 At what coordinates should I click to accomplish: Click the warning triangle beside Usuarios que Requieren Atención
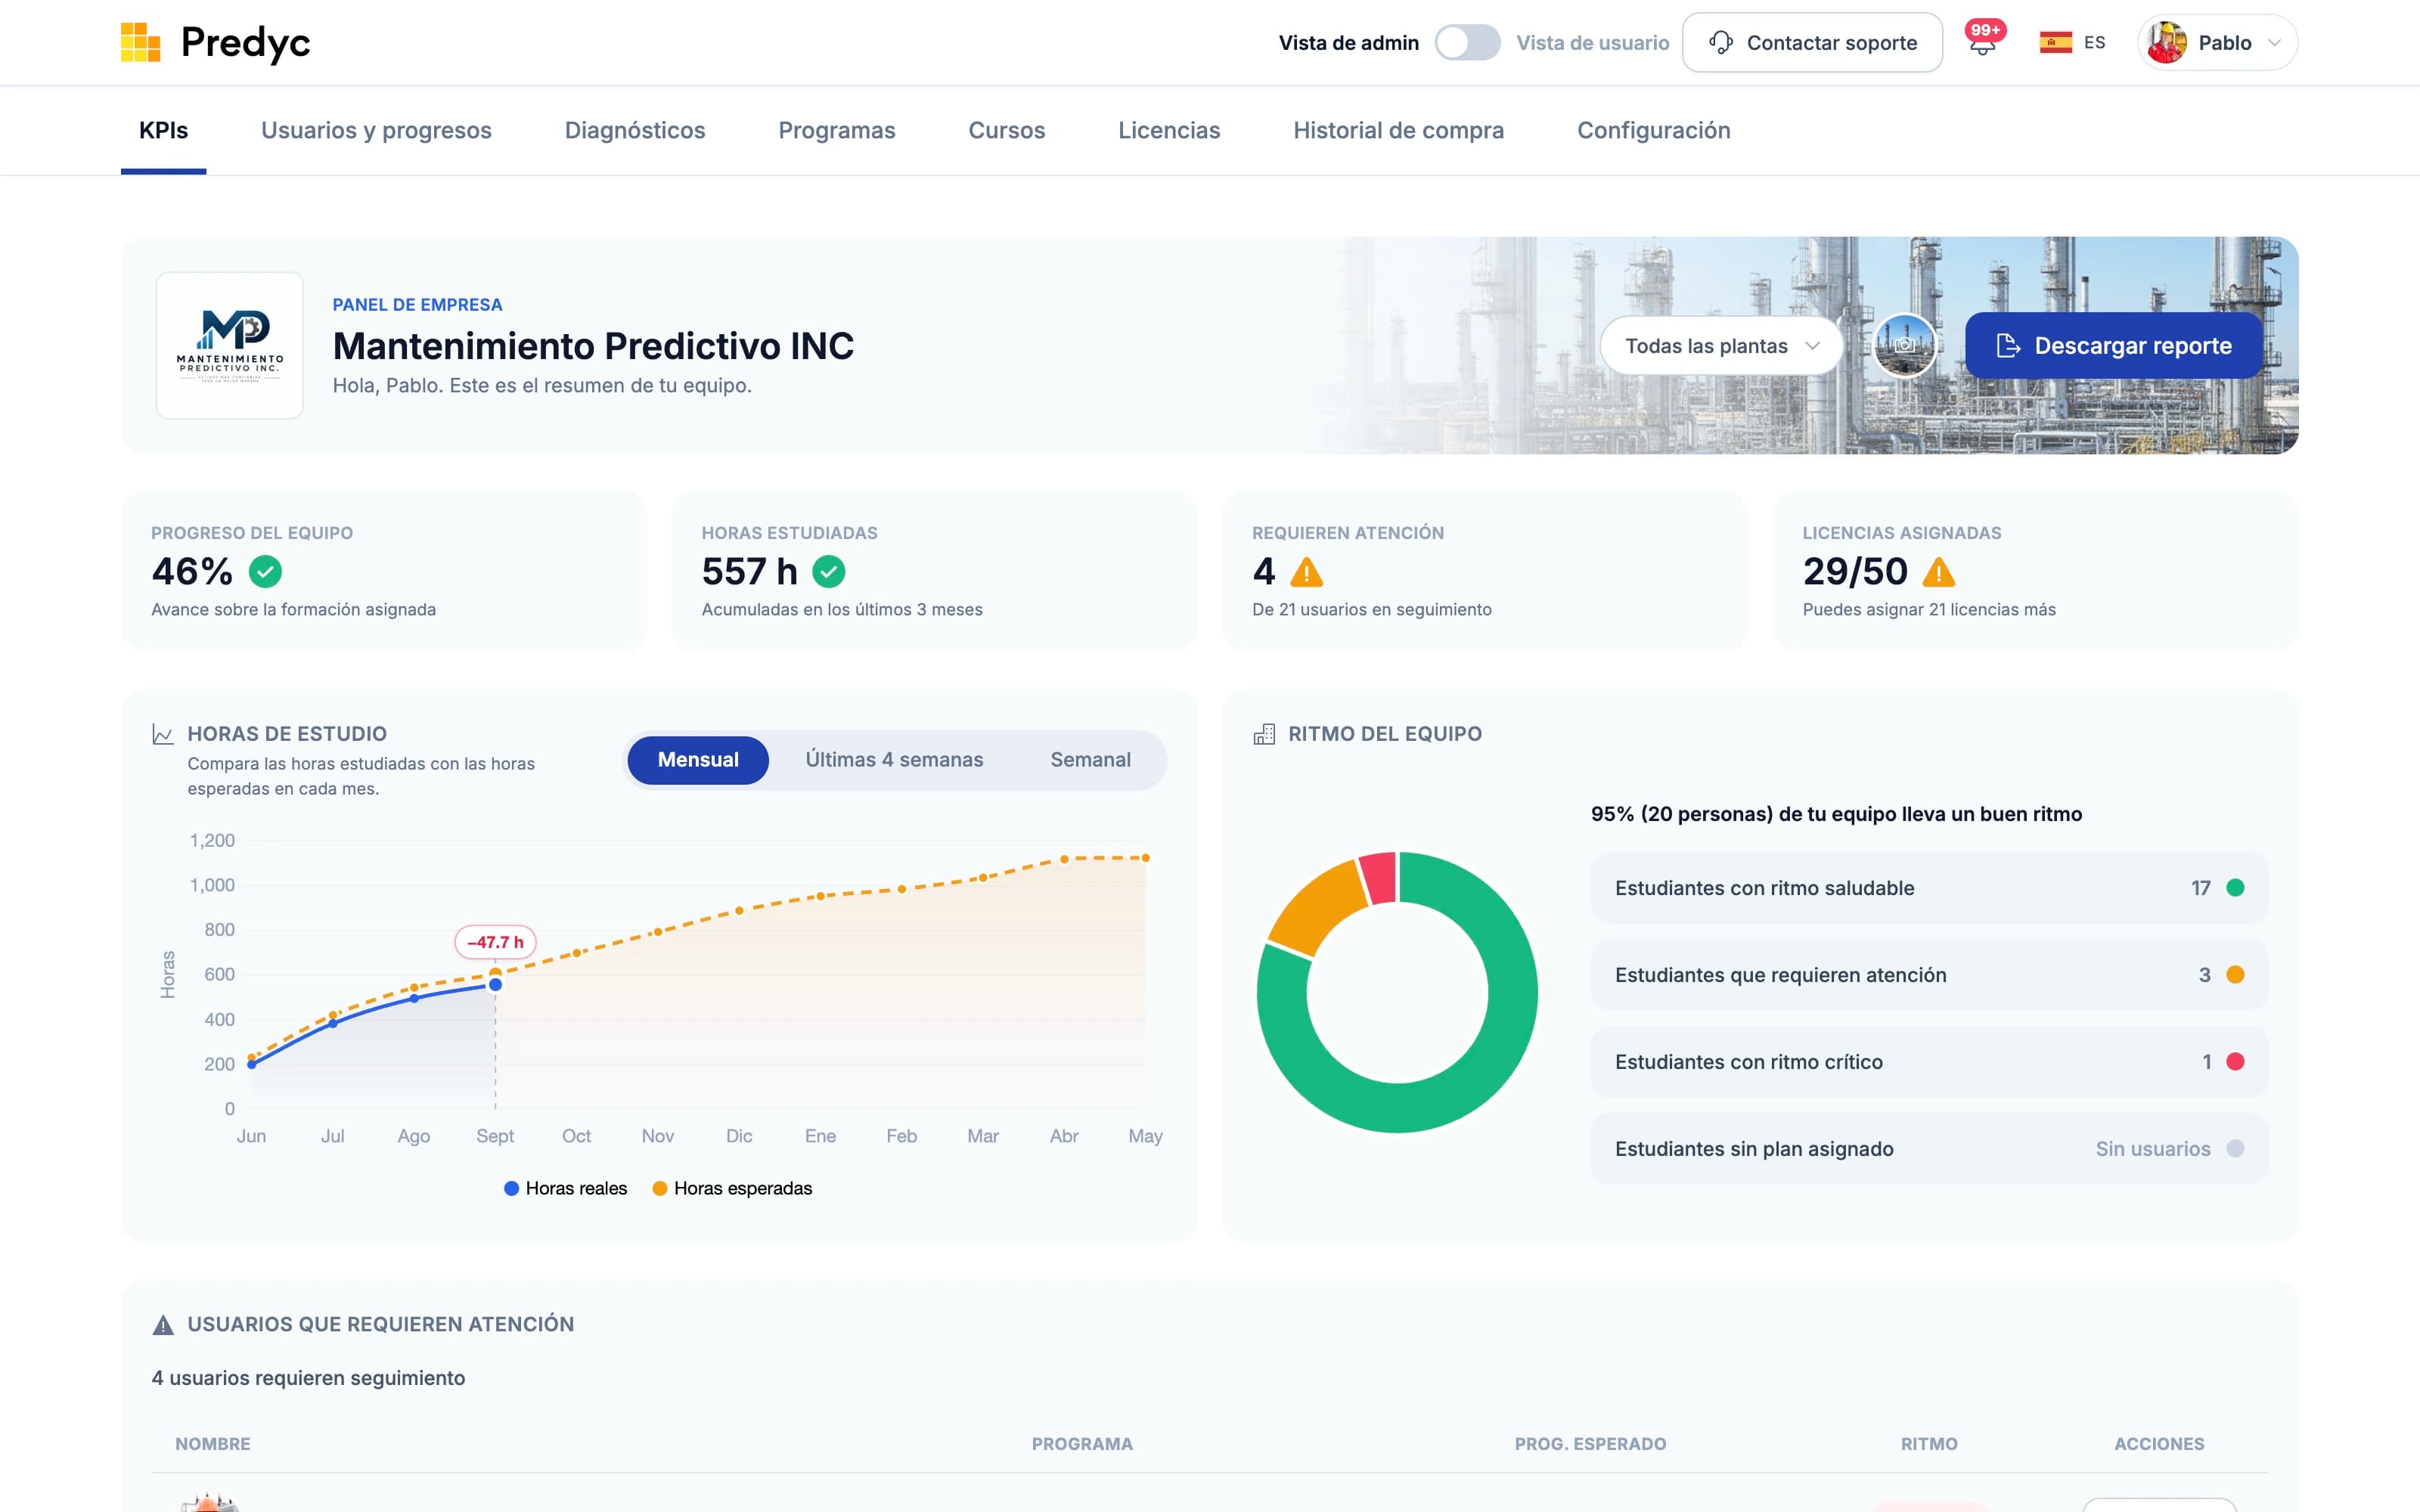pyautogui.click(x=163, y=1325)
